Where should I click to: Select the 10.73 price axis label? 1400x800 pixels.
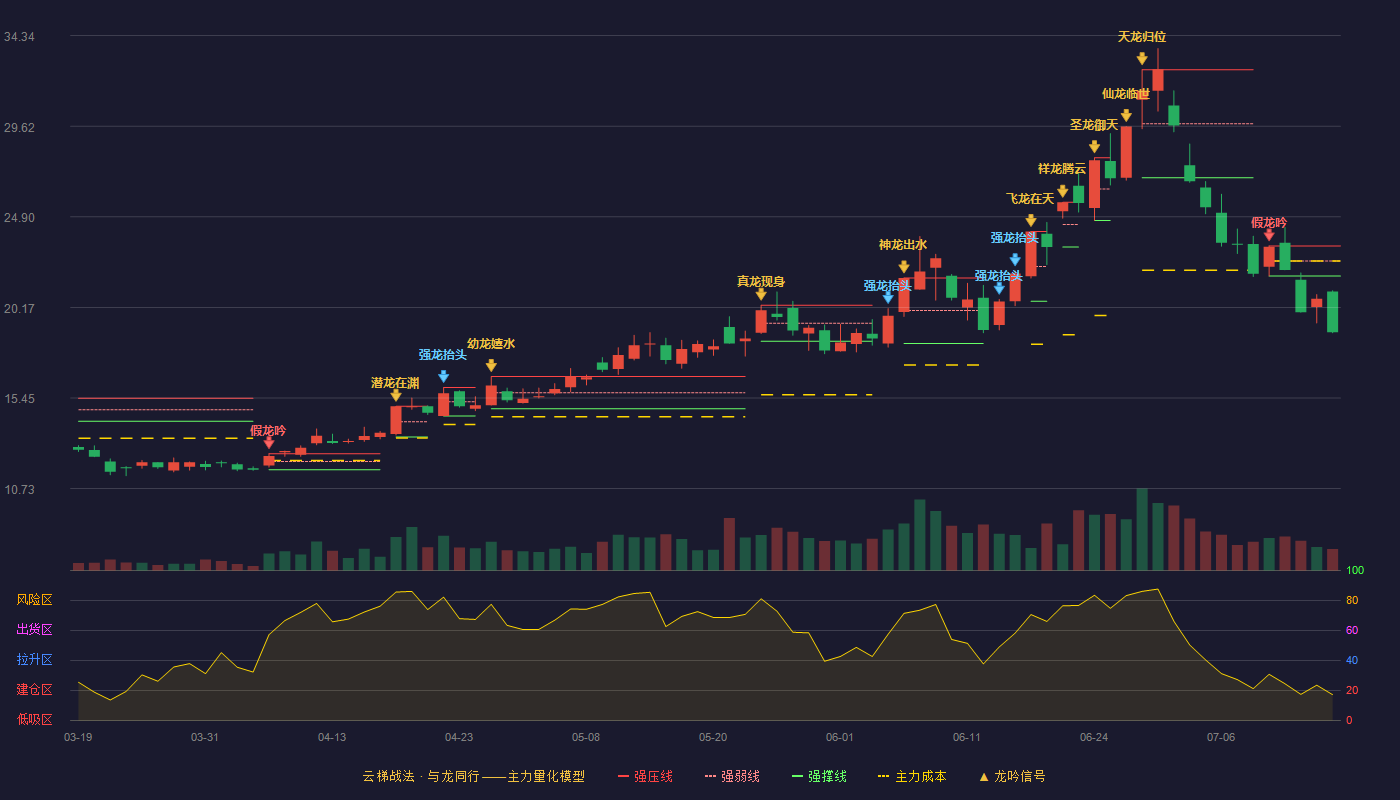[x=19, y=489]
